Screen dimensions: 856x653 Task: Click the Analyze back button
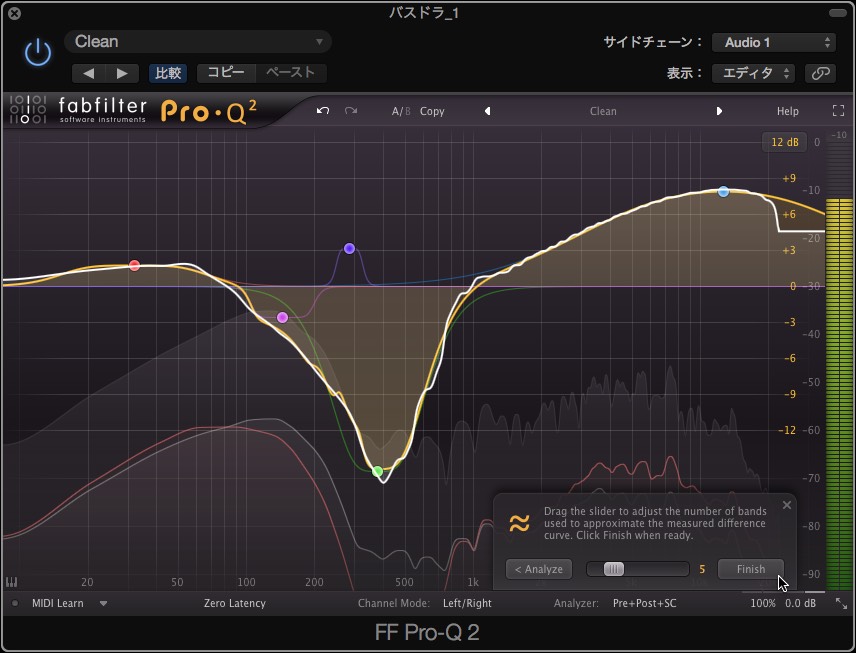pyautogui.click(x=539, y=569)
